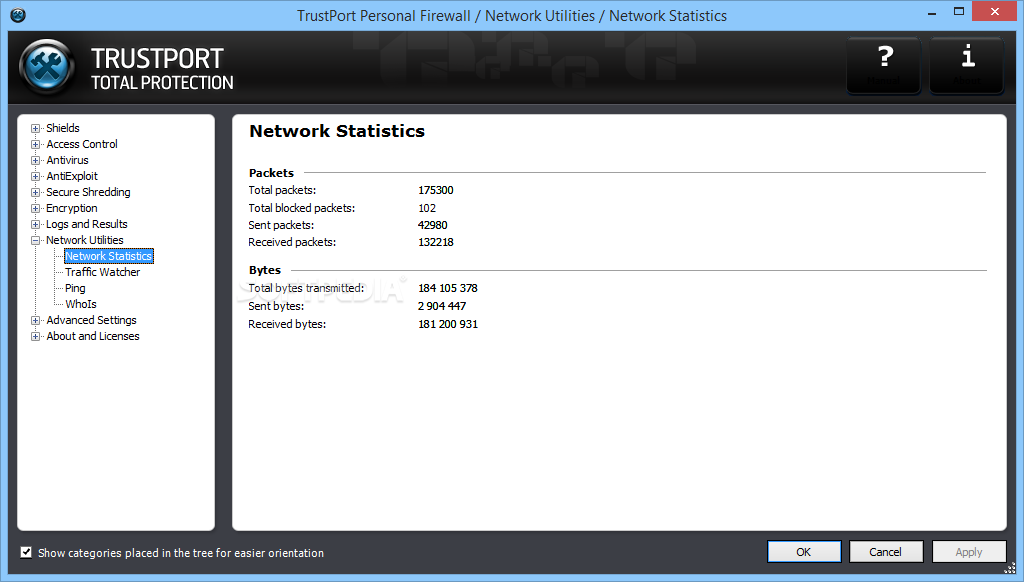Expand the Advanced Settings tree node
This screenshot has width=1024, height=582.
35,320
